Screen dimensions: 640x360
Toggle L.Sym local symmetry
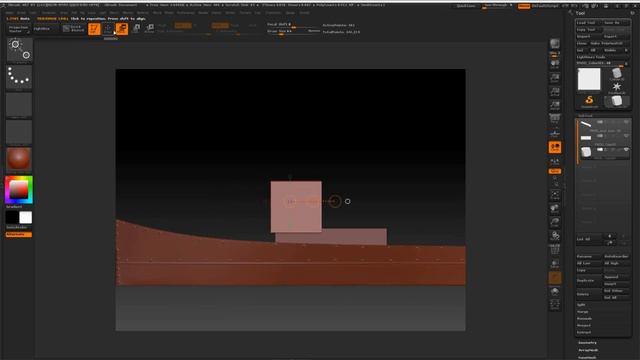point(555,162)
